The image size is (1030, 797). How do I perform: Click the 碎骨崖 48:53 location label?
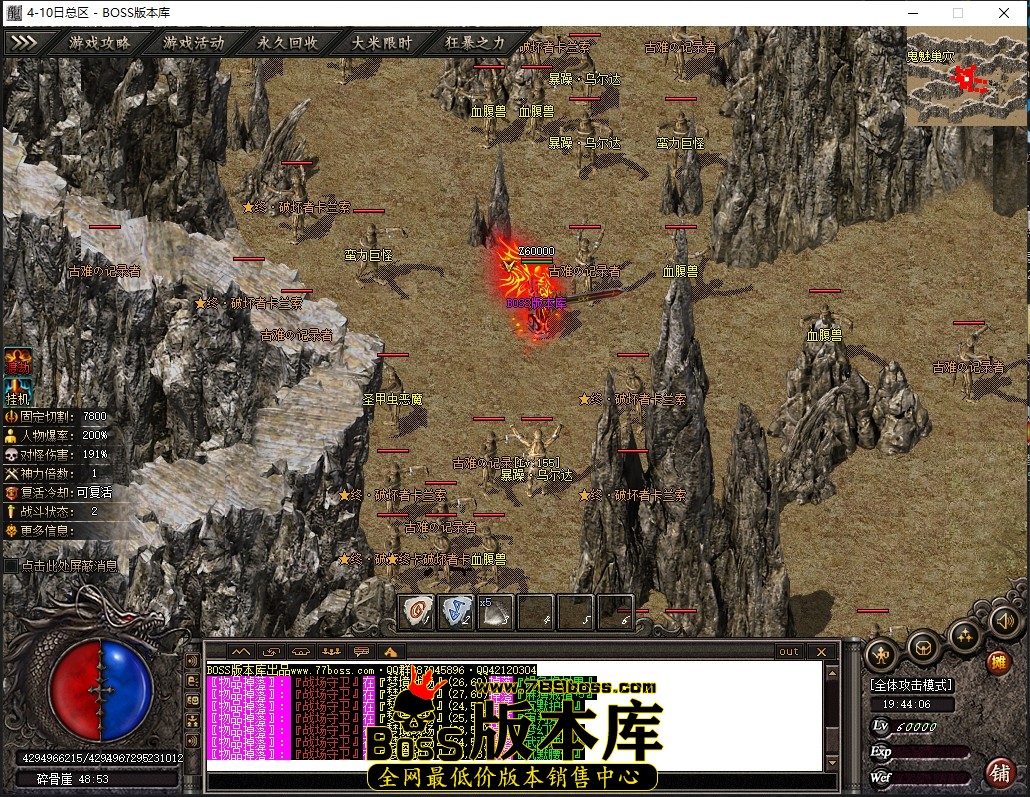pyautogui.click(x=72, y=779)
